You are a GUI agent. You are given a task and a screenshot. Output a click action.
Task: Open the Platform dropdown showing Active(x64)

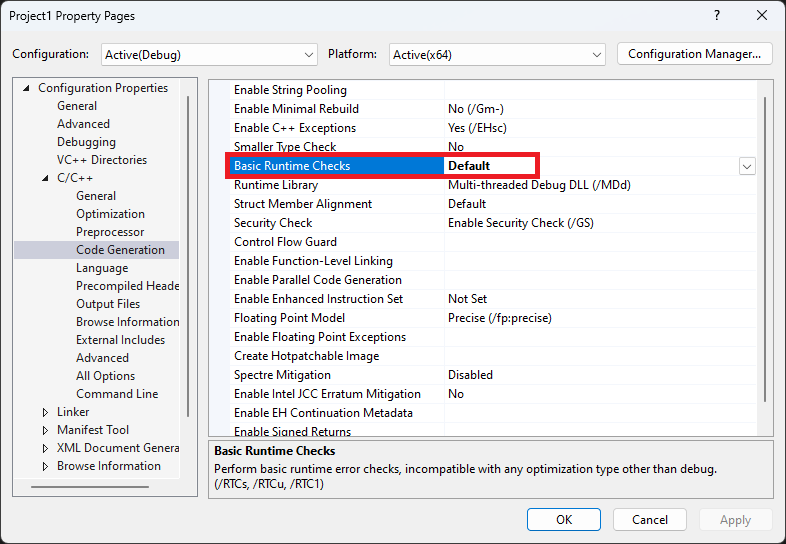tap(497, 54)
